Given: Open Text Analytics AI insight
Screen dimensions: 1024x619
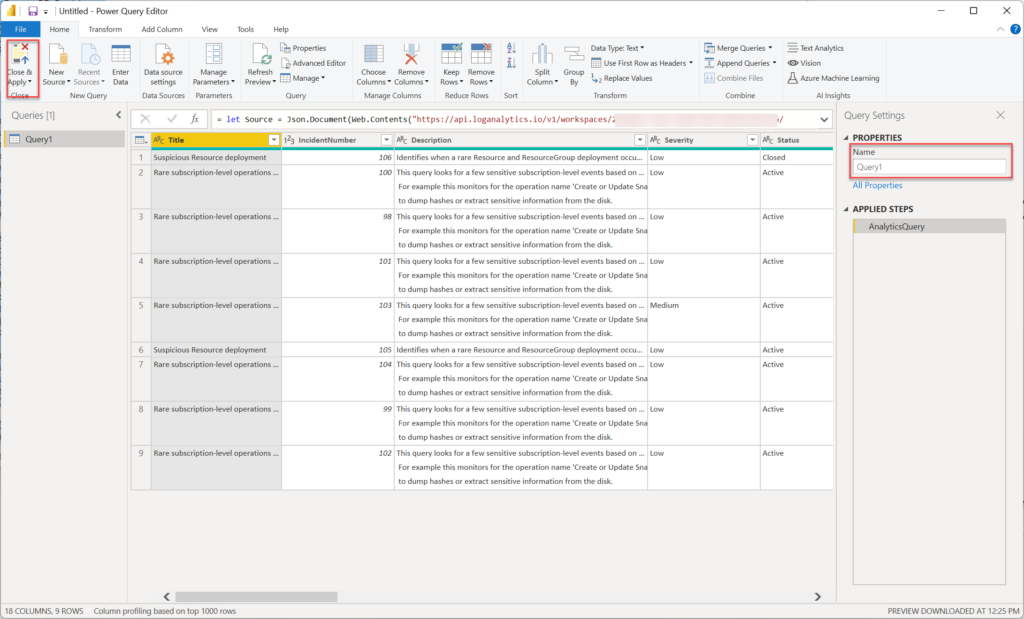Looking at the screenshot, I should tap(815, 48).
